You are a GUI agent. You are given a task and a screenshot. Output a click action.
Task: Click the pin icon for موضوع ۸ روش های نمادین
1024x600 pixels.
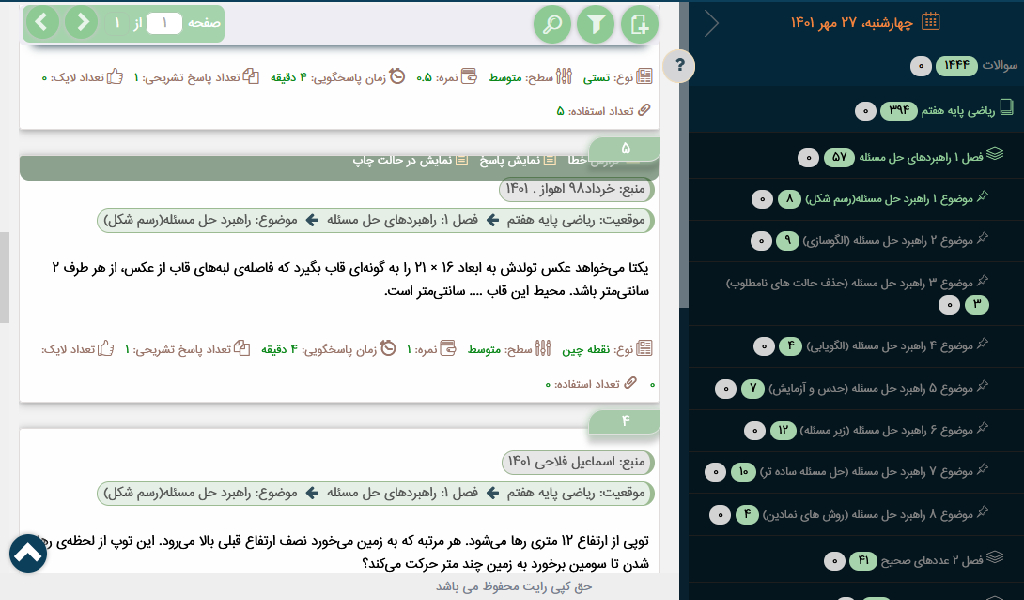pyautogui.click(x=982, y=513)
